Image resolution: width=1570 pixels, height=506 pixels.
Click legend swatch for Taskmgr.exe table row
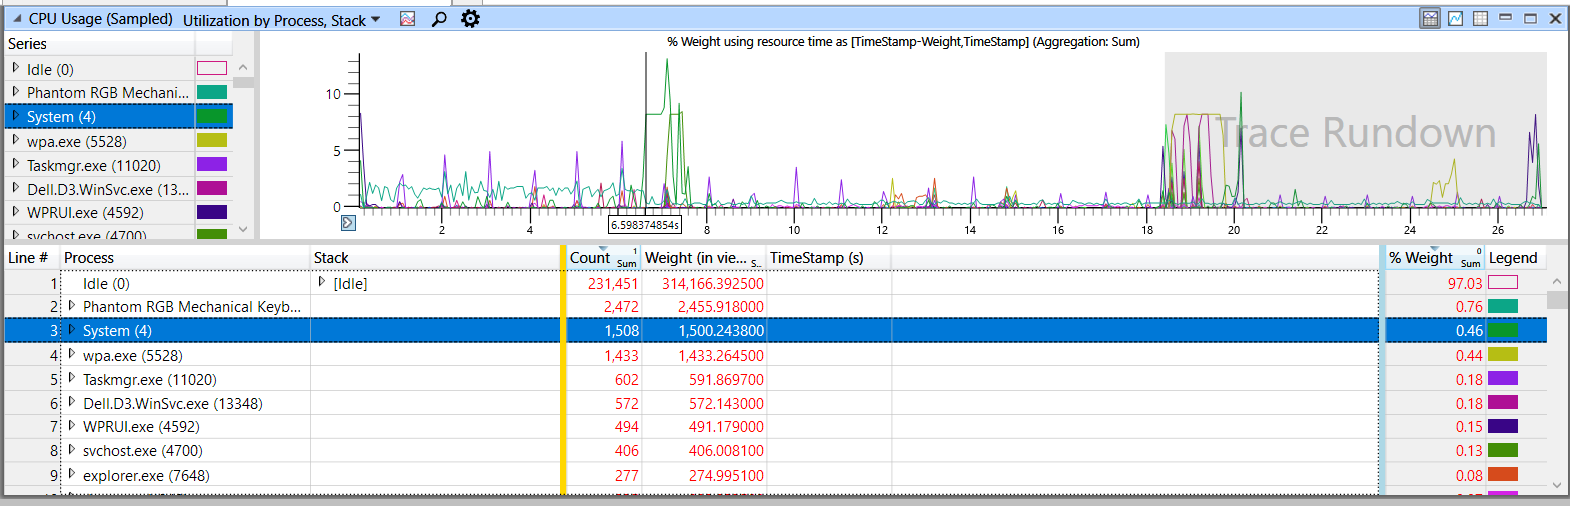click(x=1503, y=379)
